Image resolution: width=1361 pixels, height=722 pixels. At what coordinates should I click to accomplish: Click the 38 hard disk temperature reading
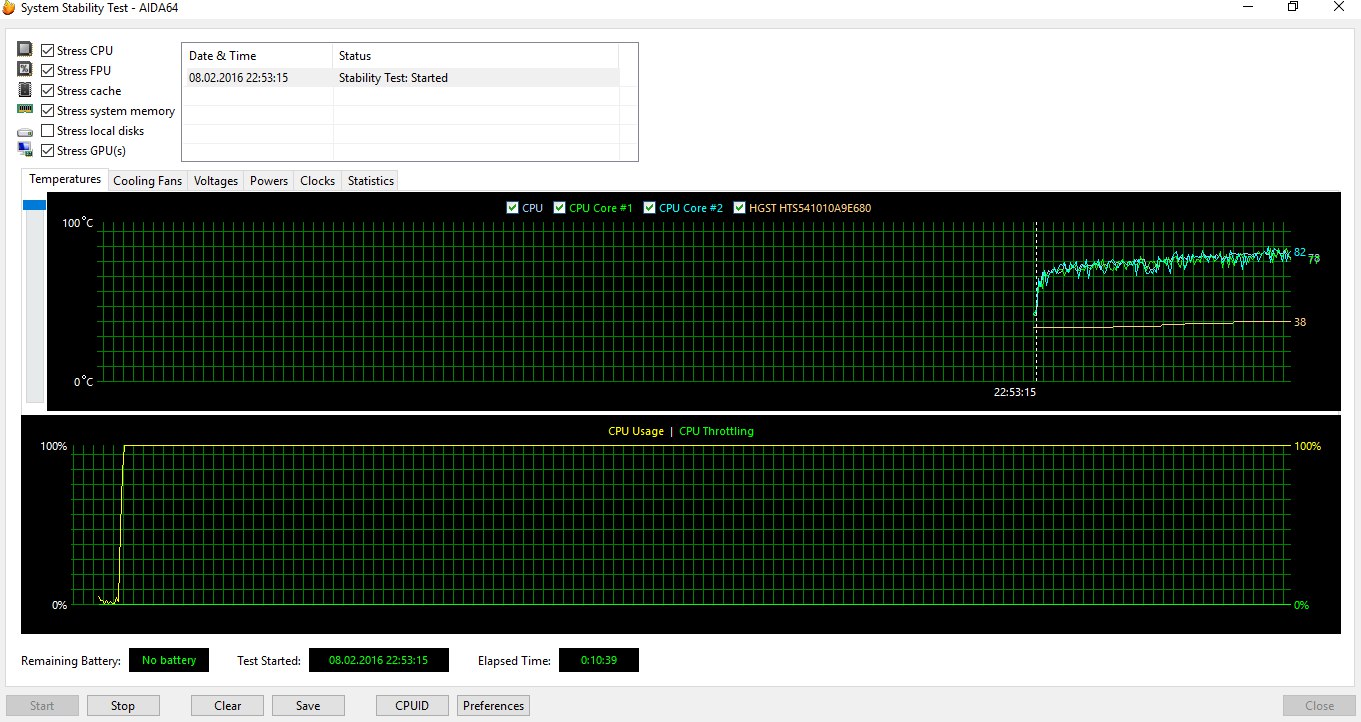[1300, 322]
